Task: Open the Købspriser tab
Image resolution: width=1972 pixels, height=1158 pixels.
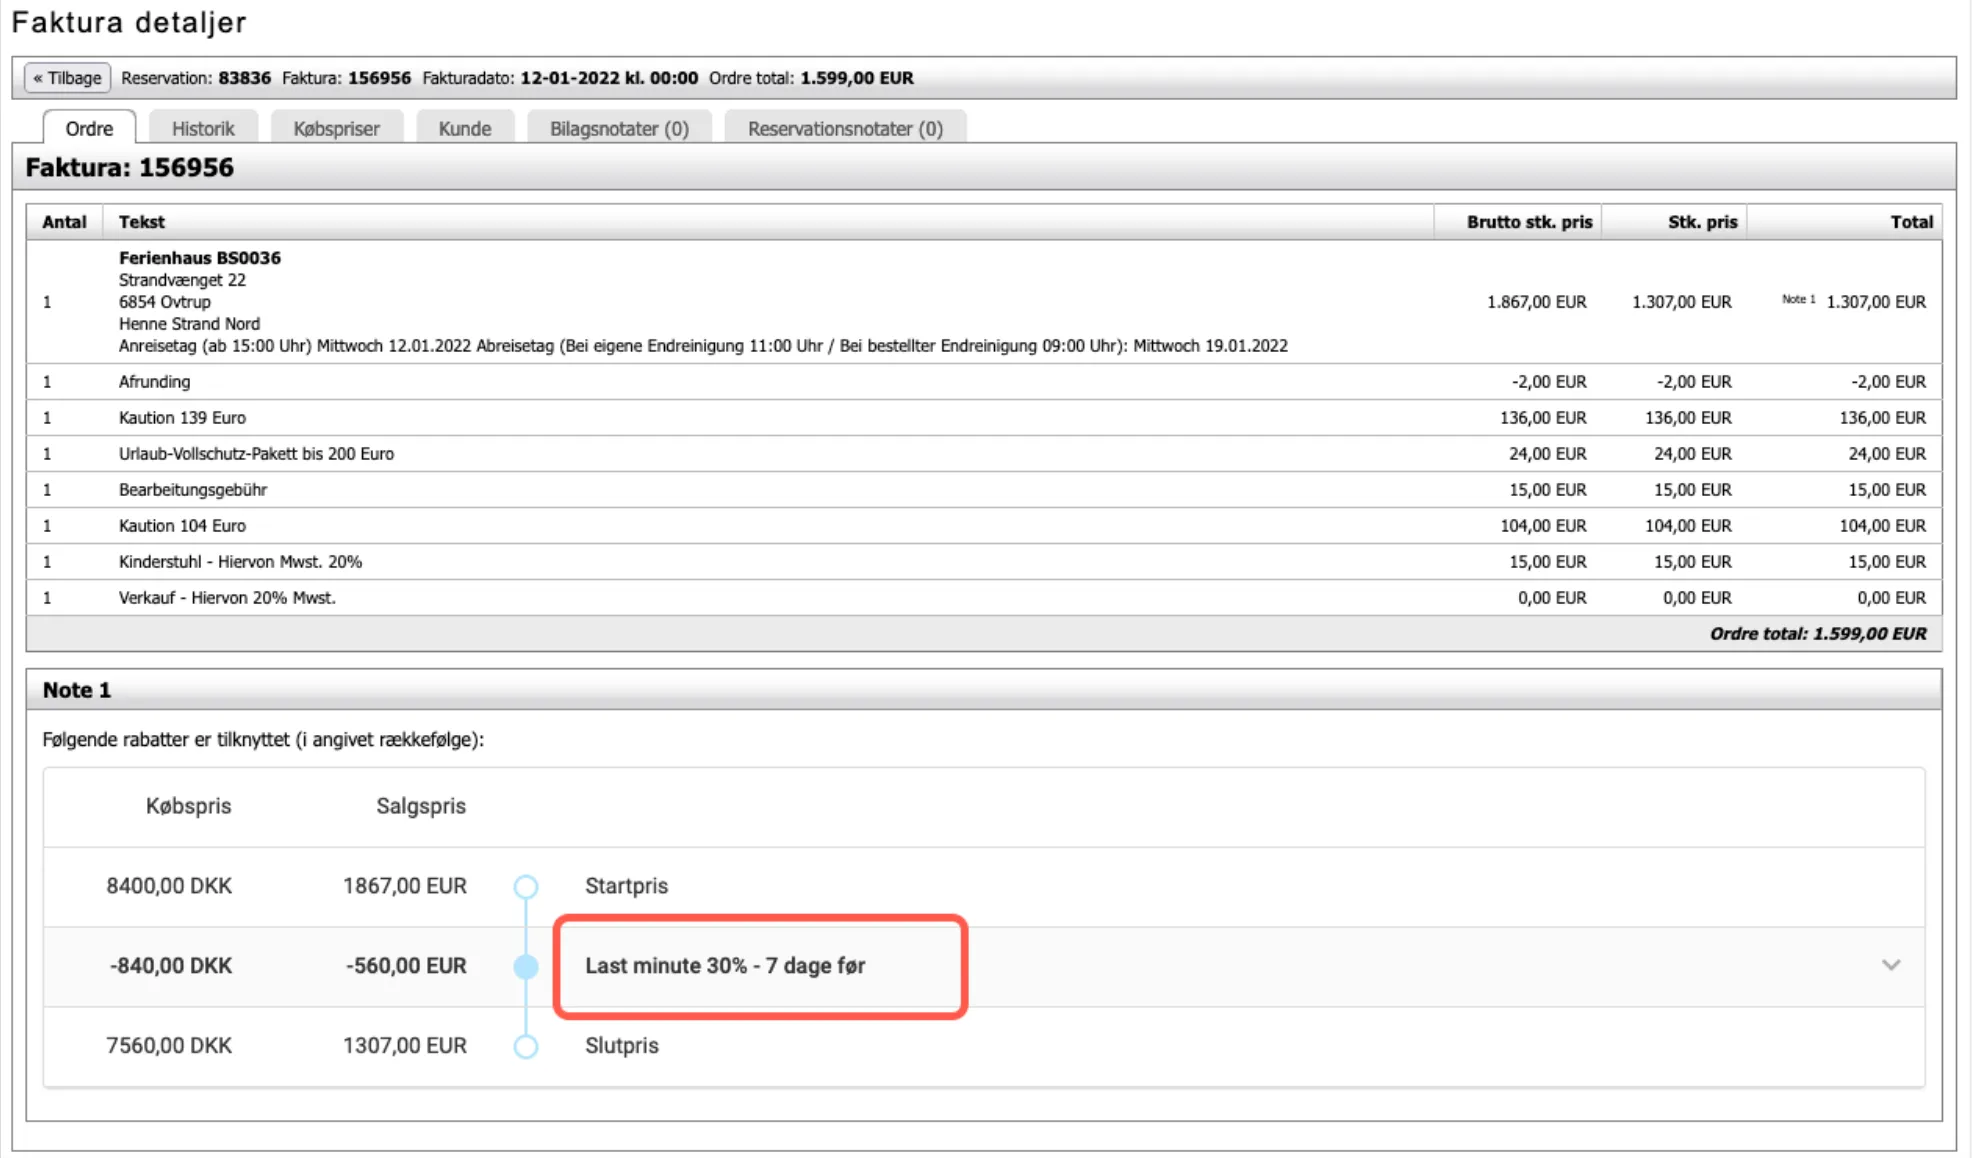Action: click(336, 128)
